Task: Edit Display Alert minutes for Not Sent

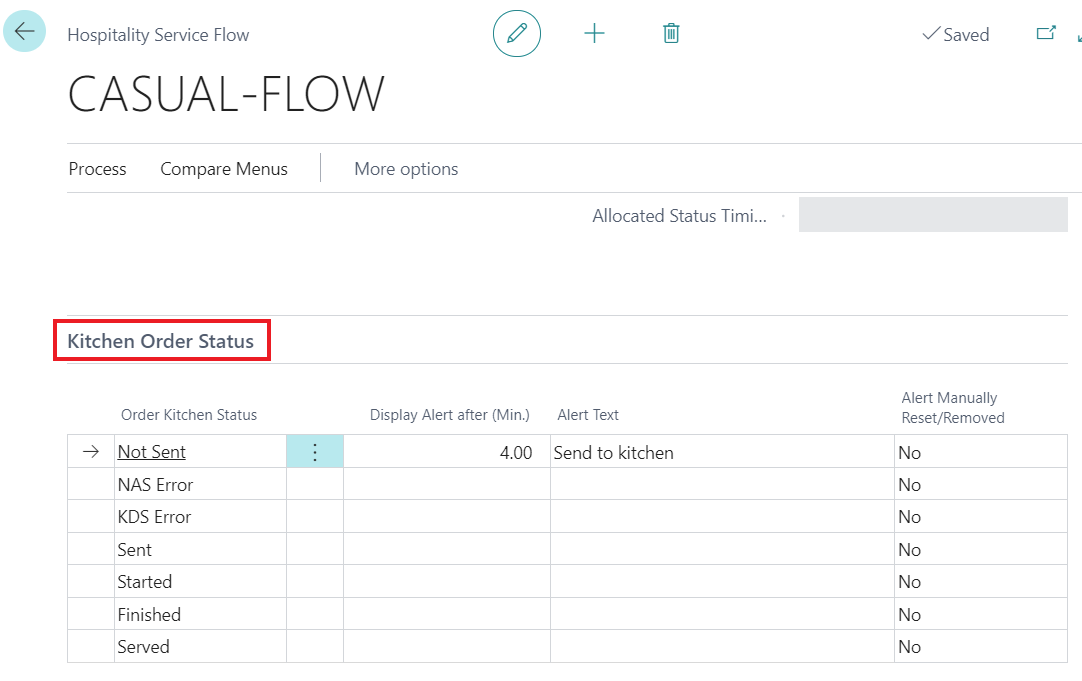Action: [x=446, y=452]
